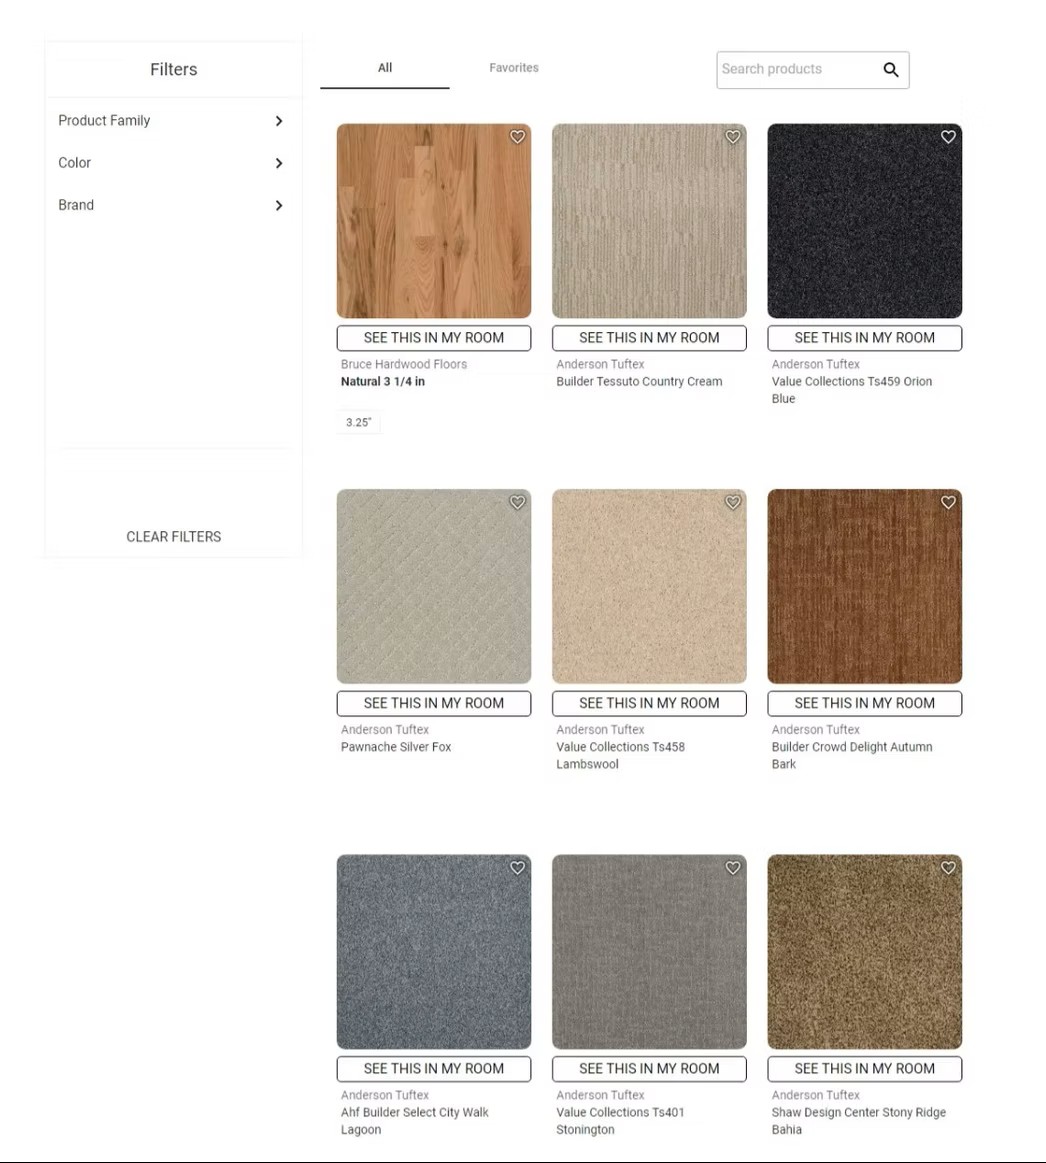Open the Autumn Bark carpet swatch image

tap(864, 586)
